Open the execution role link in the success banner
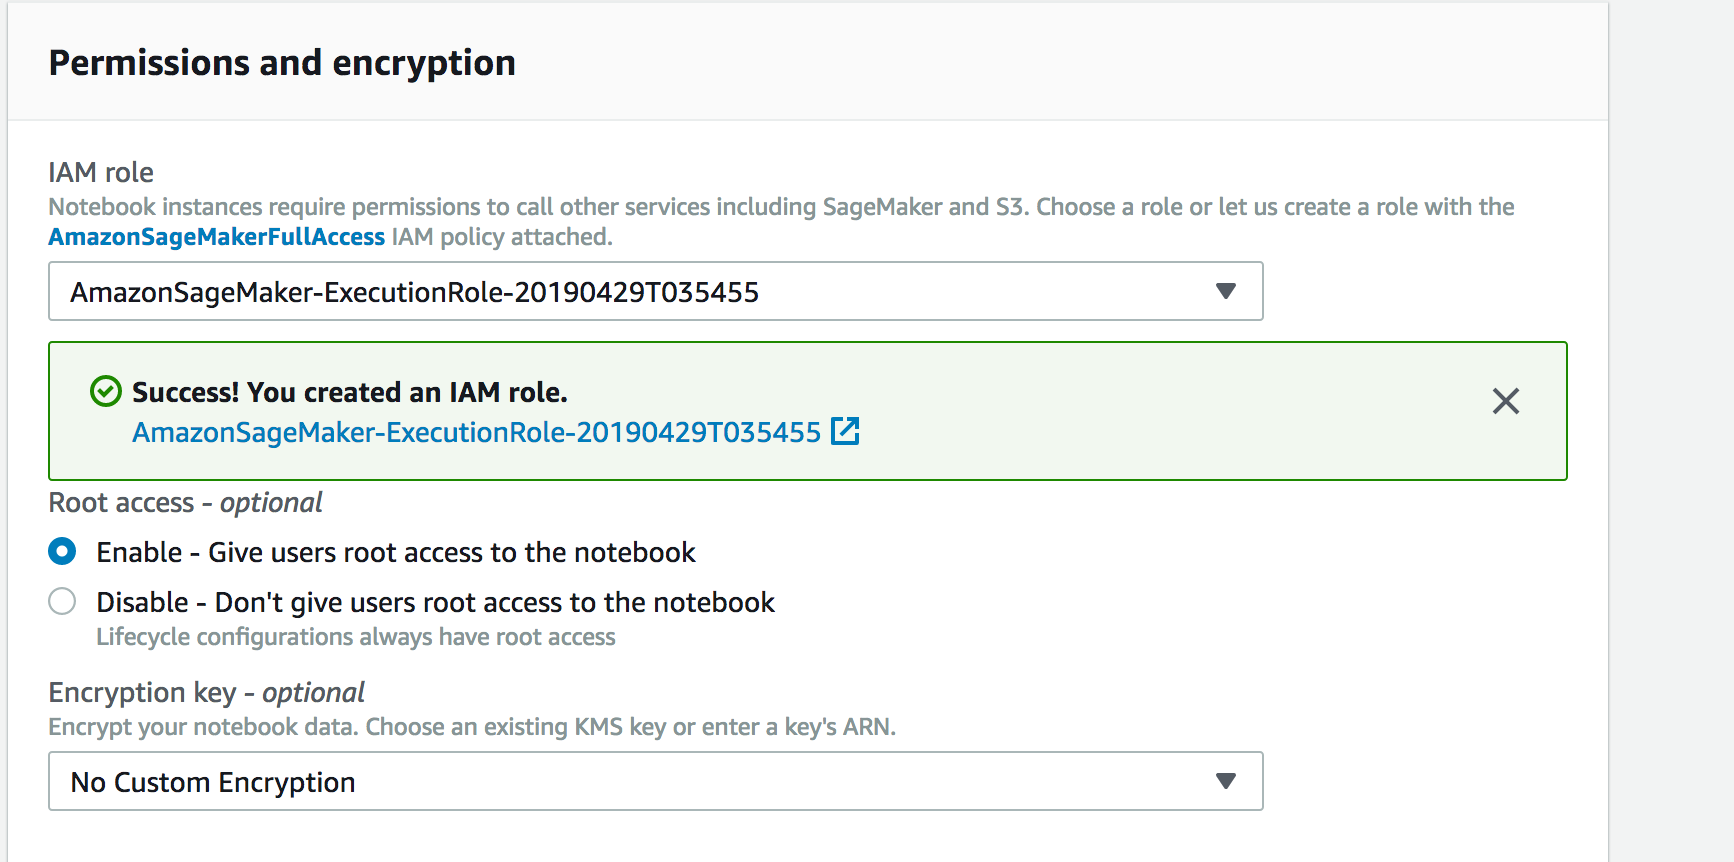Screen dimensions: 1734x862 [x=476, y=432]
